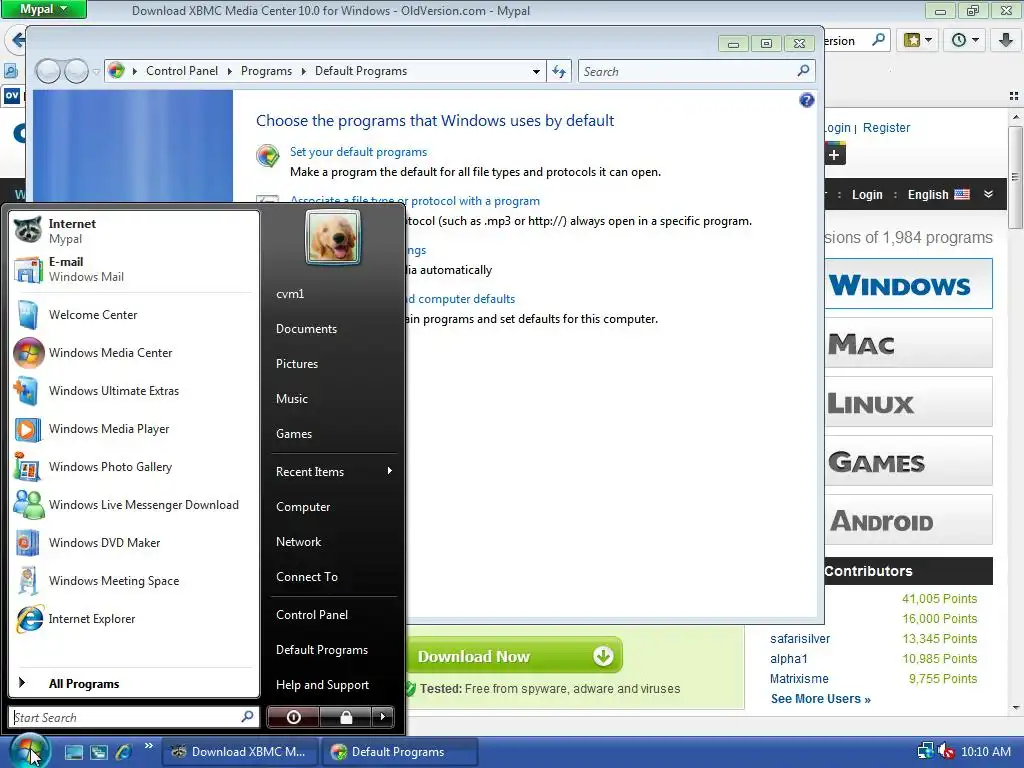The height and width of the screenshot is (768, 1024).
Task: Select the Linux platform category
Action: pos(908,402)
